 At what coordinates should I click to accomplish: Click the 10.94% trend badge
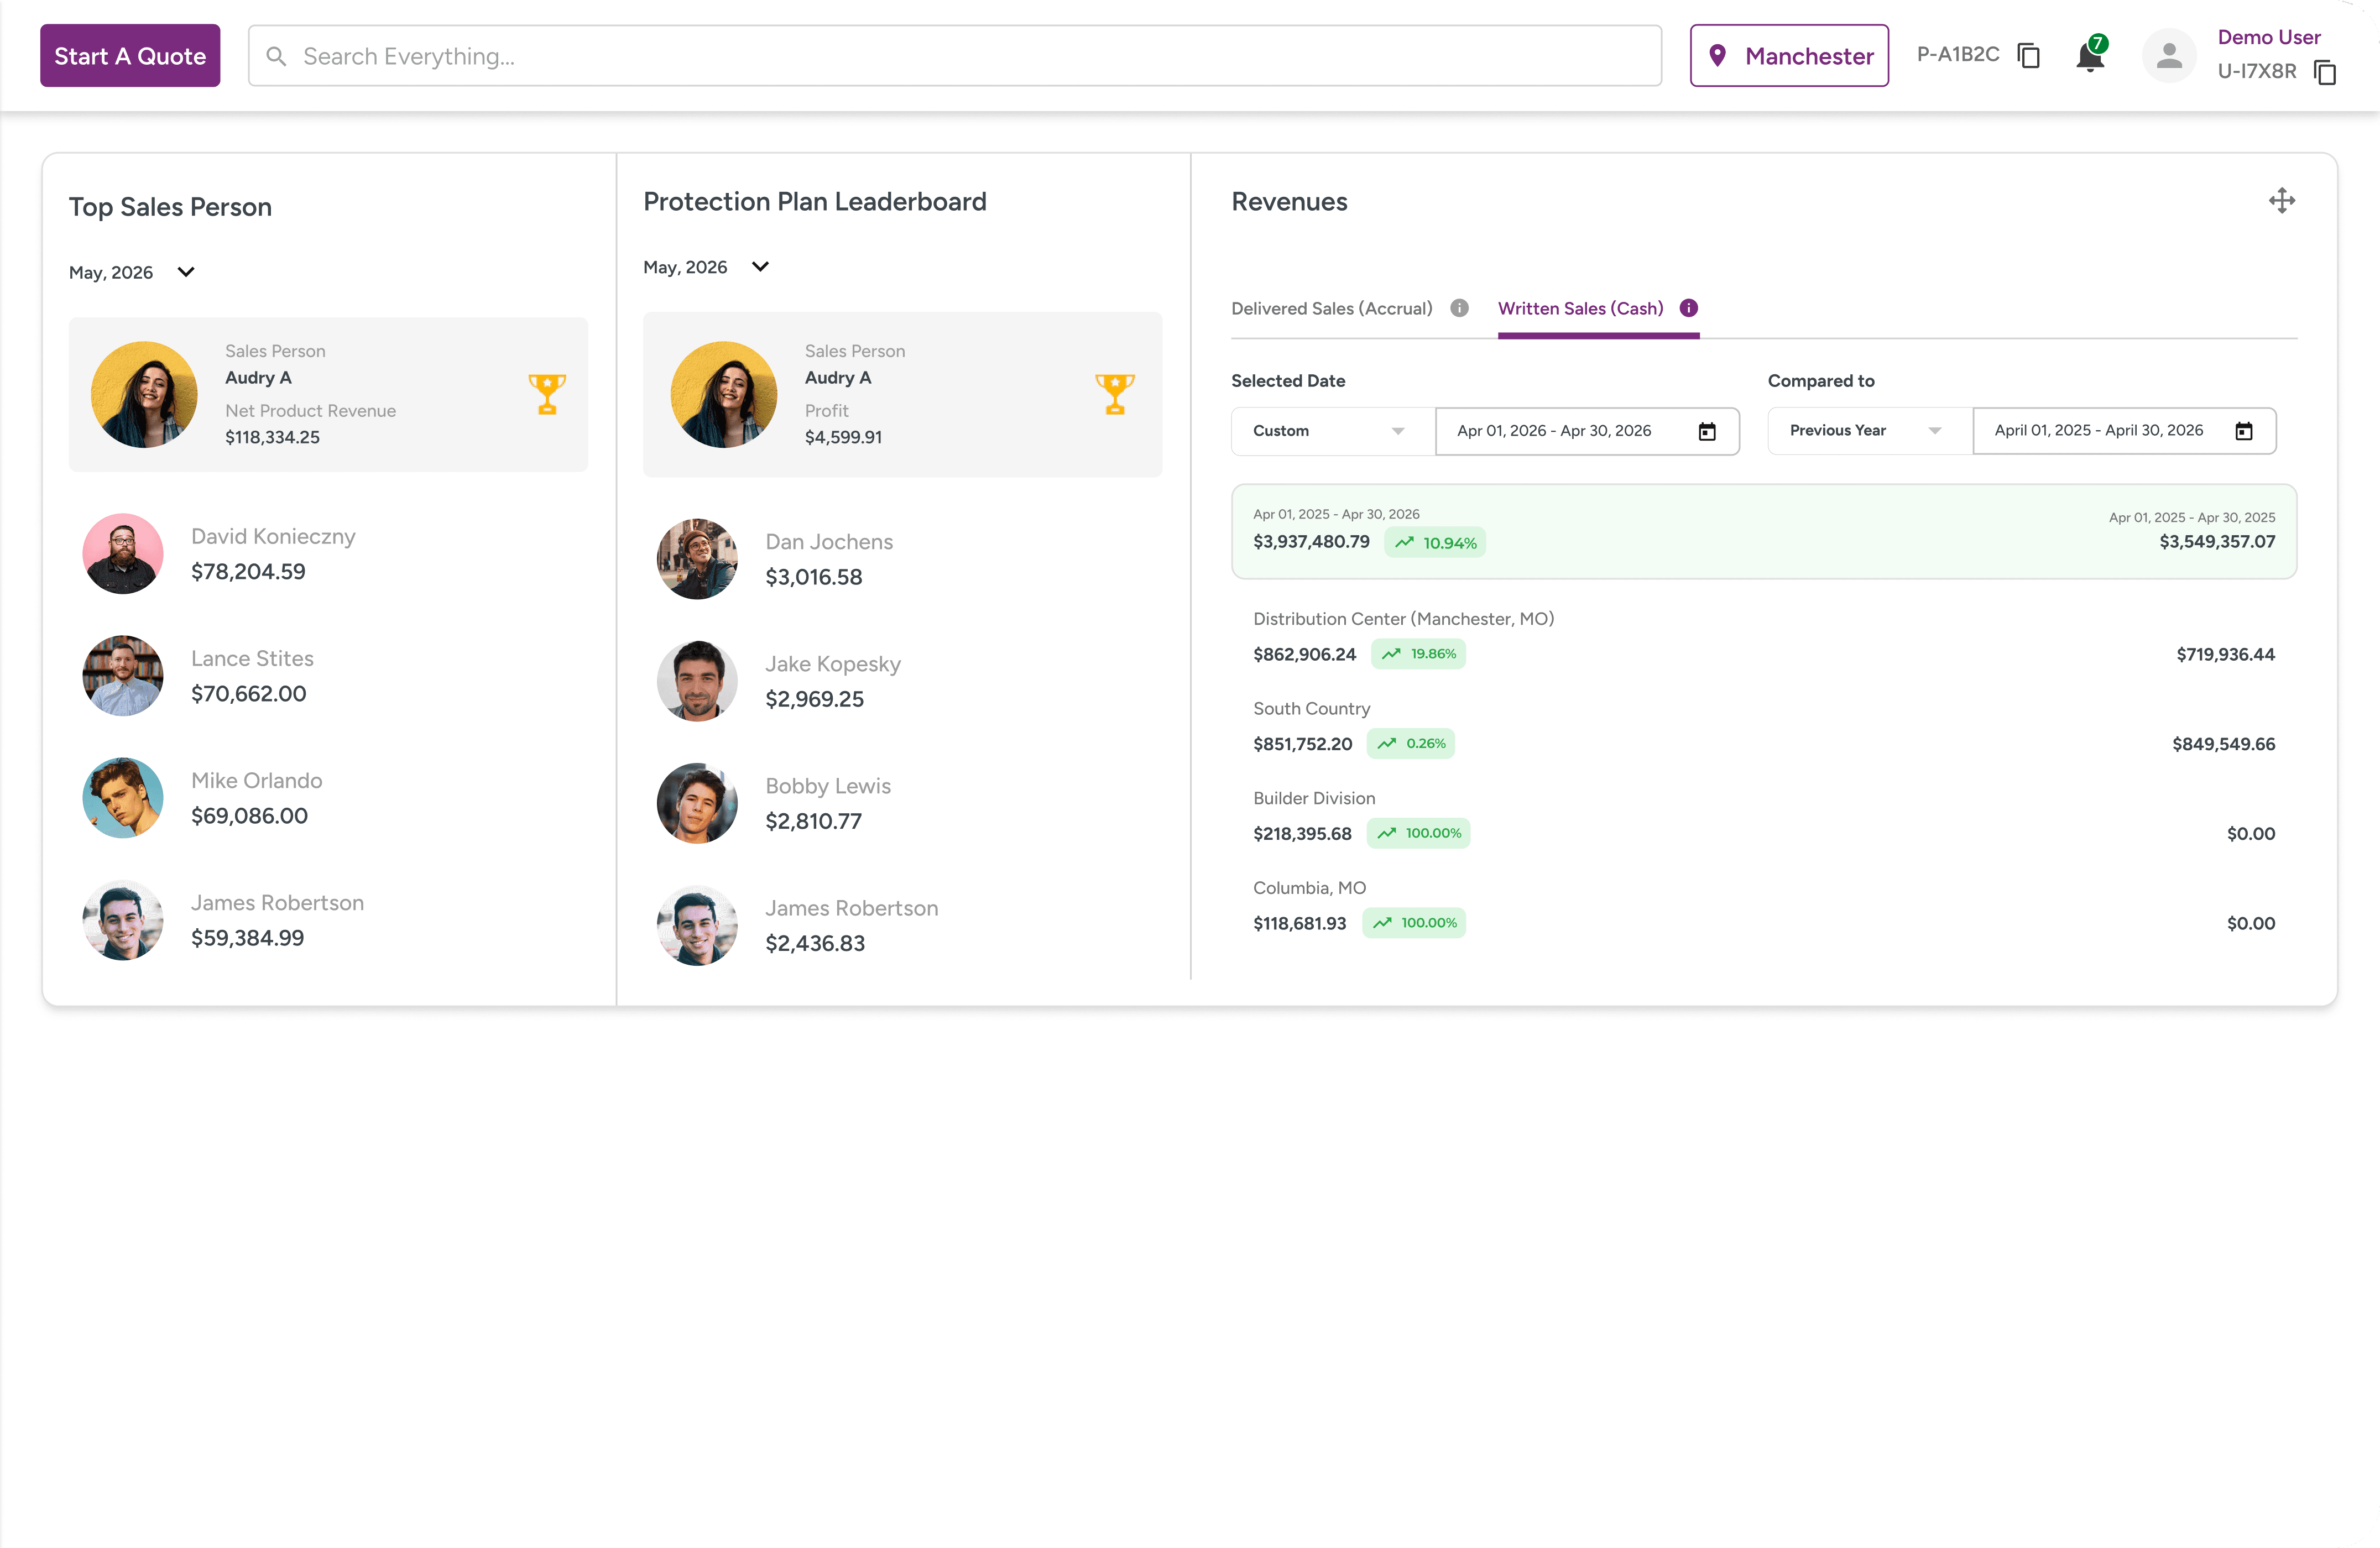pos(1434,542)
